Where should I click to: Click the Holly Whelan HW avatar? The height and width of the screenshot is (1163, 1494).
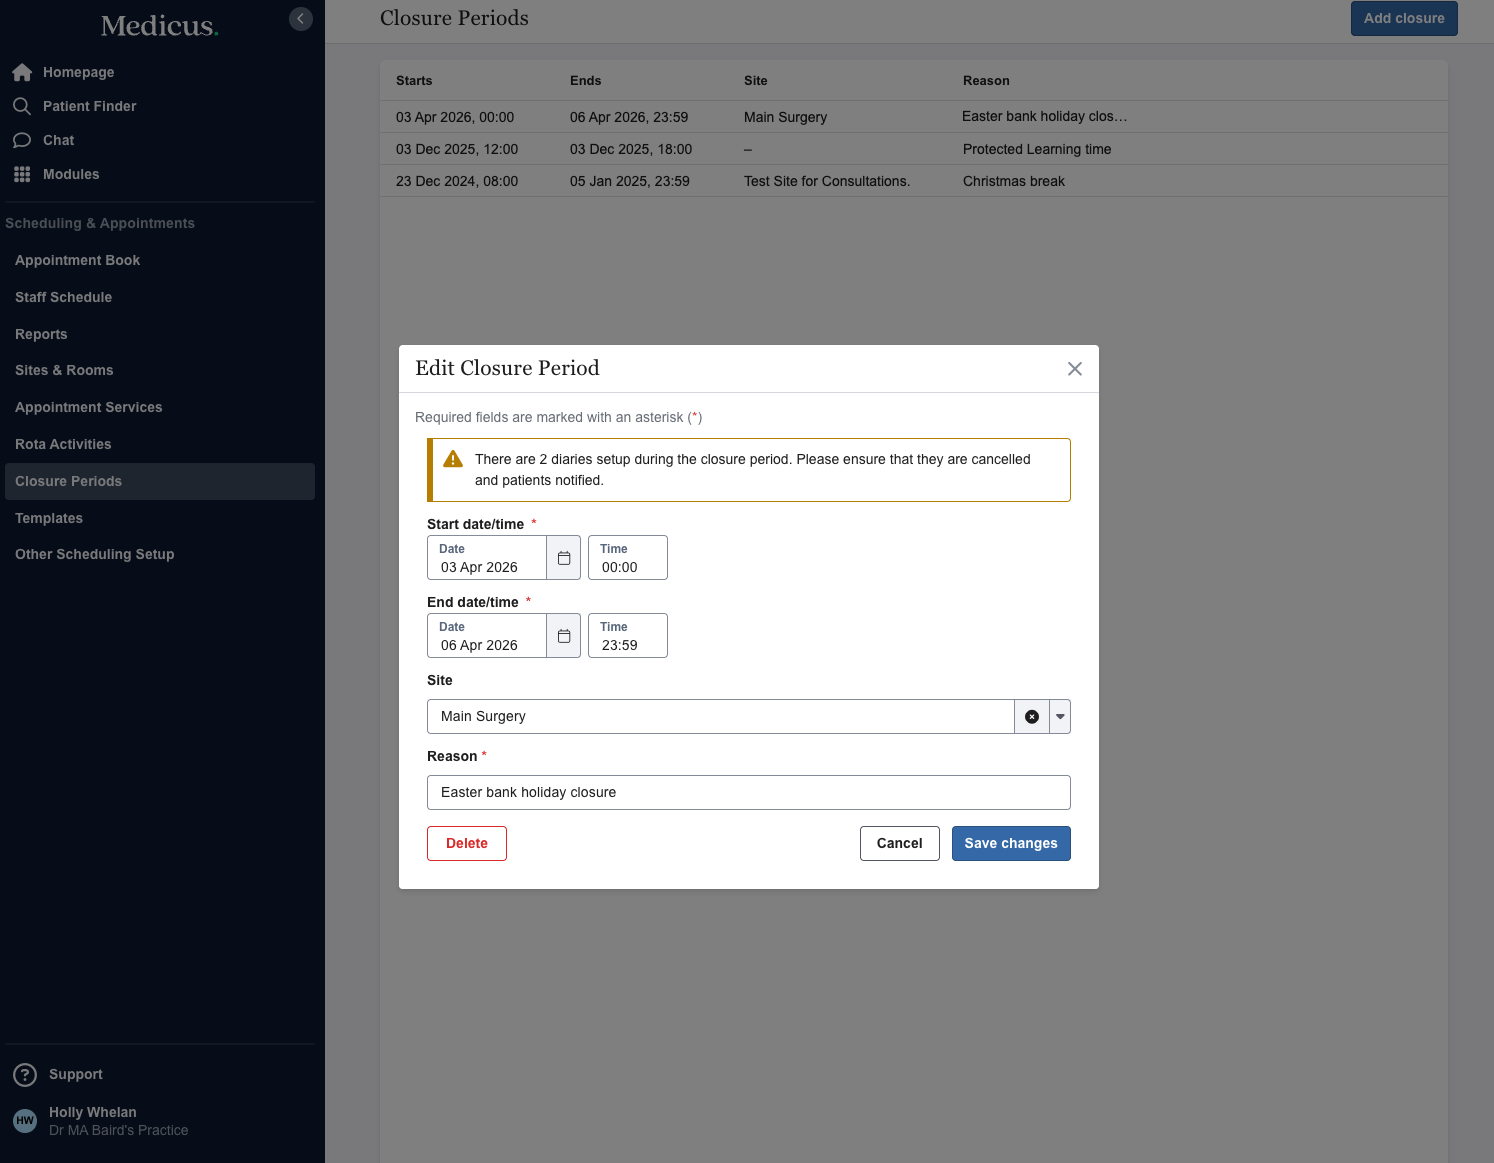[x=25, y=1121]
